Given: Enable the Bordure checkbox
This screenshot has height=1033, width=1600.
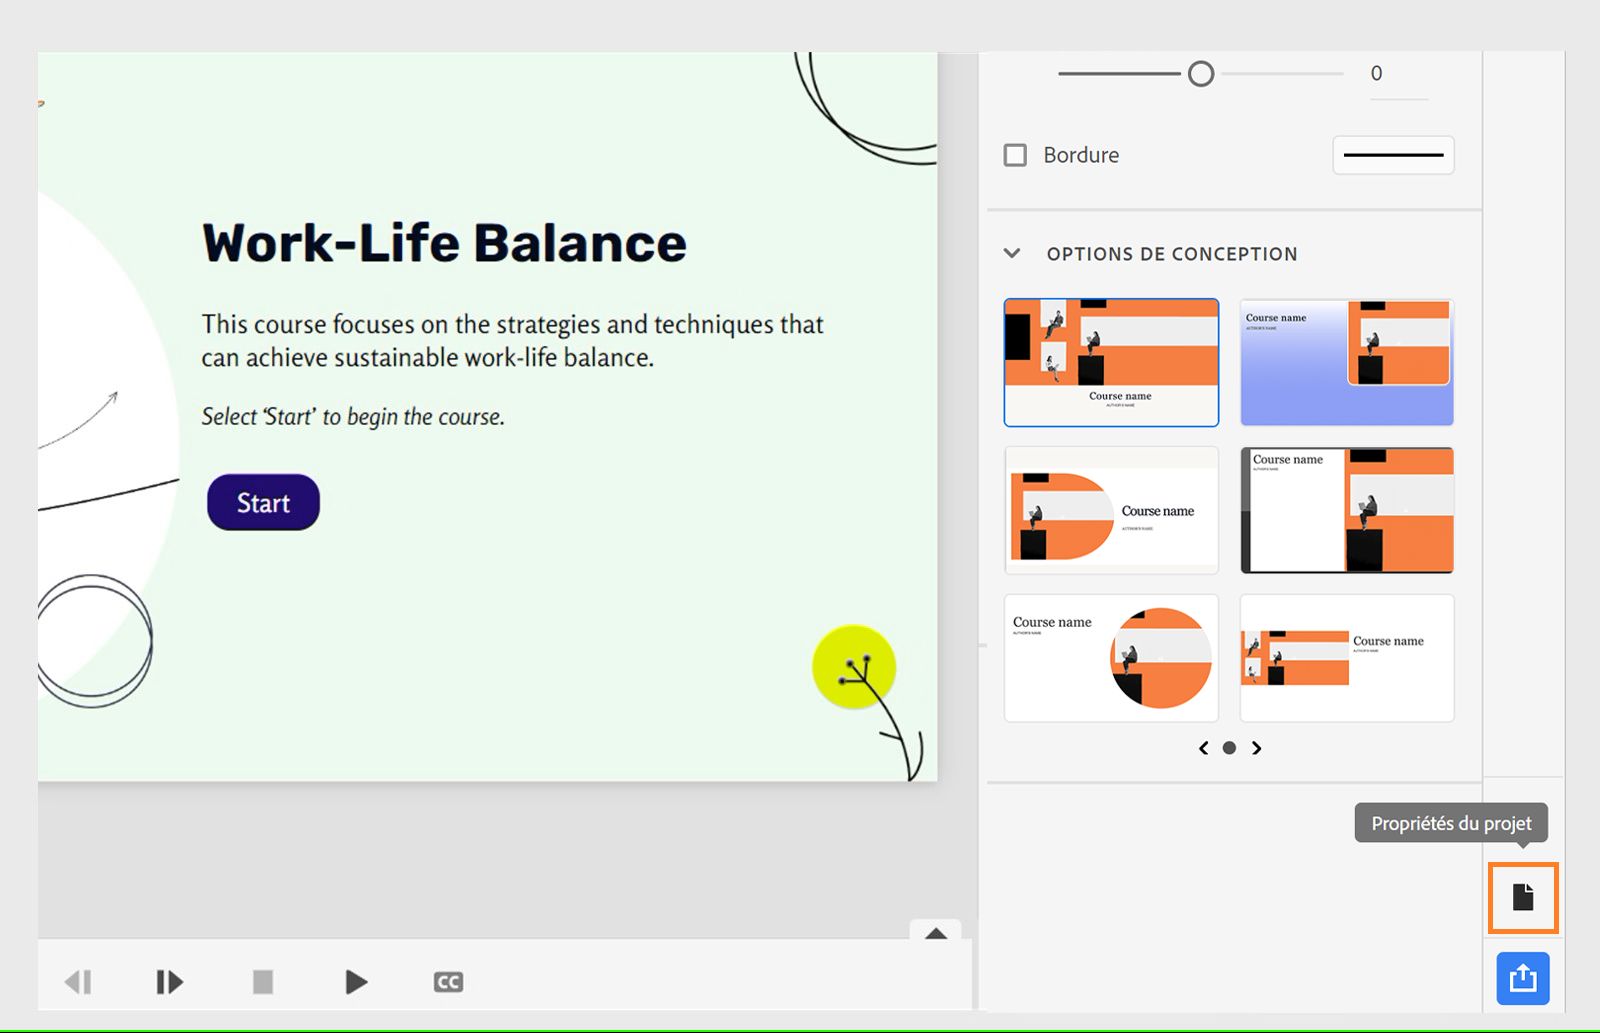Looking at the screenshot, I should click(x=1015, y=155).
